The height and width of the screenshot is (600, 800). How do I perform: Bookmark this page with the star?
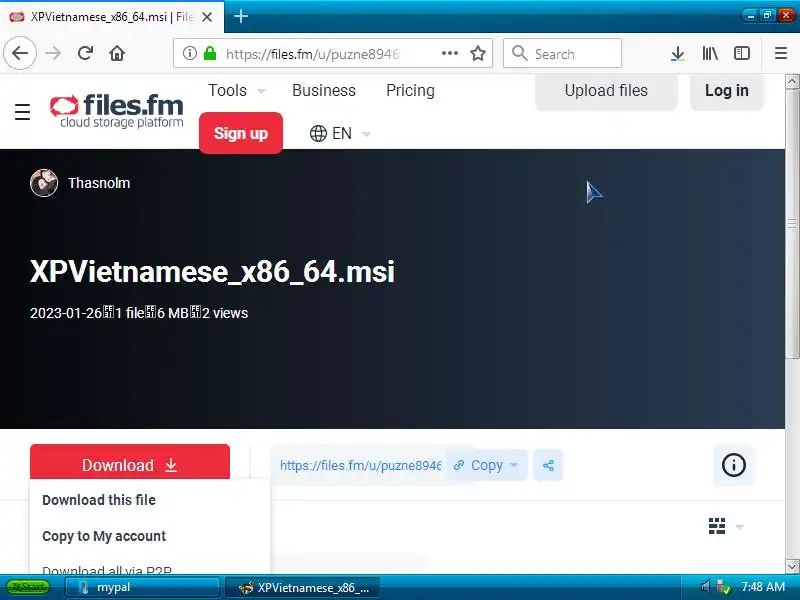coord(478,53)
